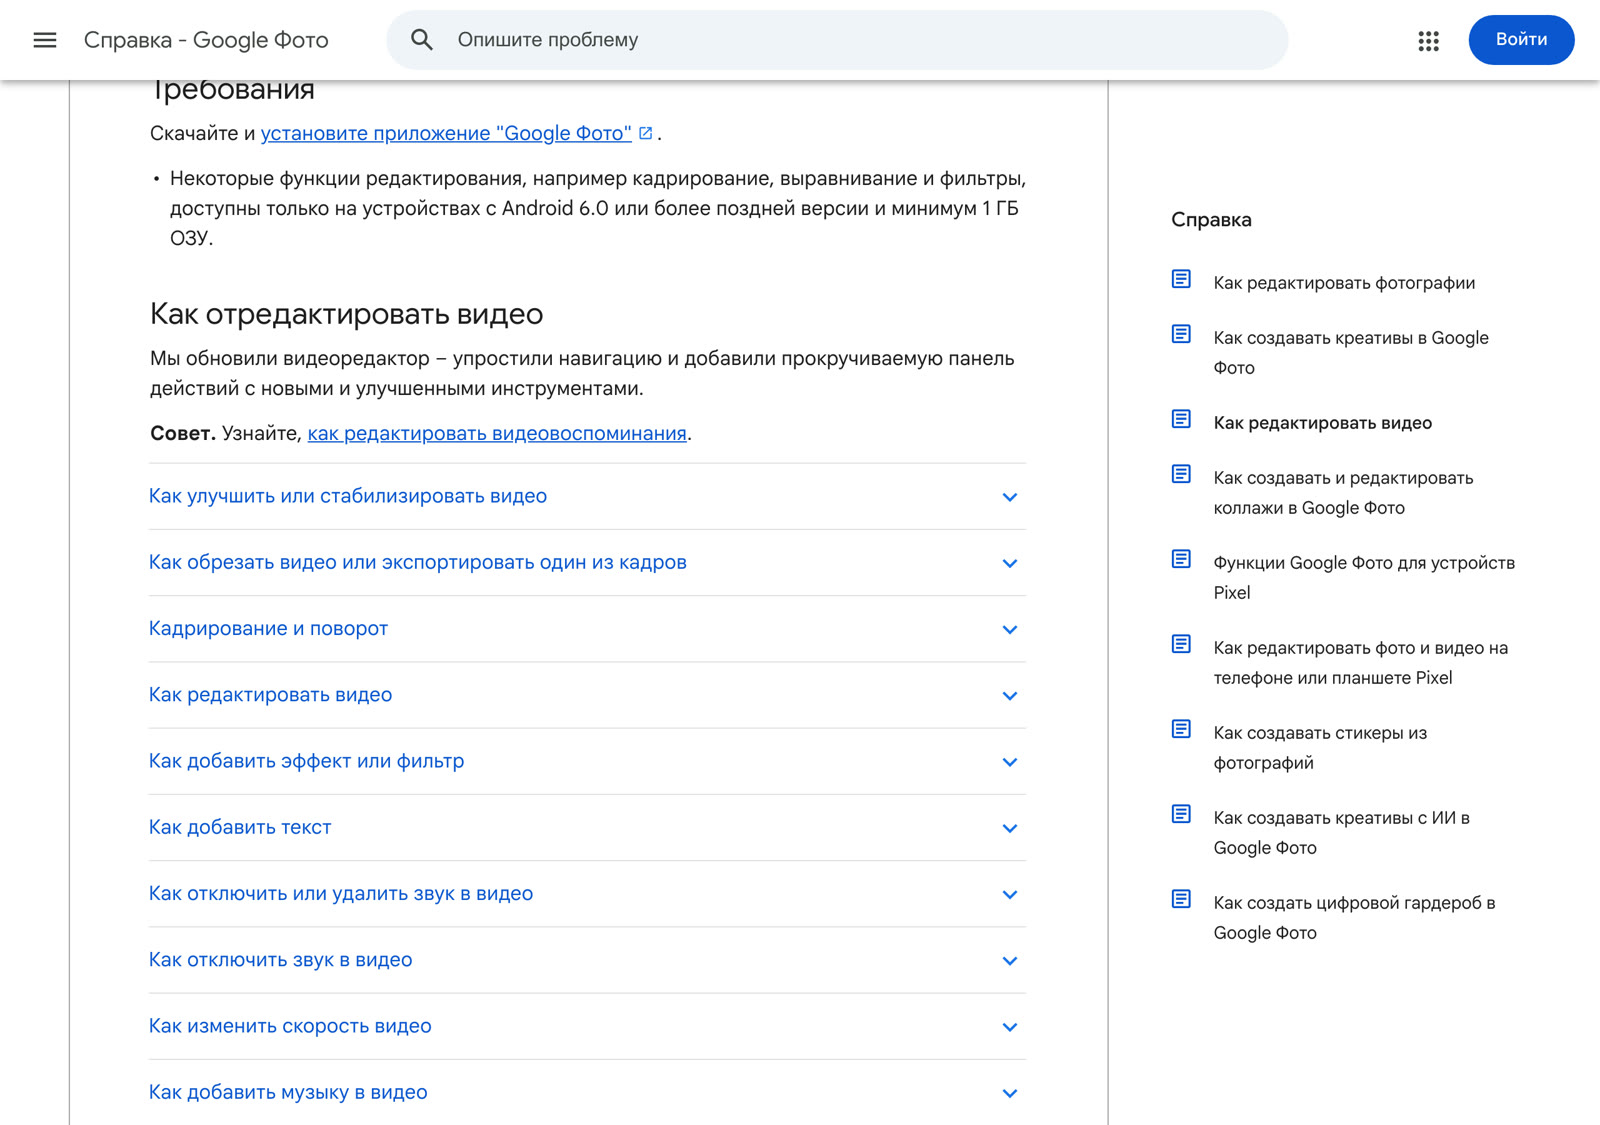Image resolution: width=1600 pixels, height=1125 pixels.
Task: Open section title "Как отключить звук в видео"
Action: point(280,960)
